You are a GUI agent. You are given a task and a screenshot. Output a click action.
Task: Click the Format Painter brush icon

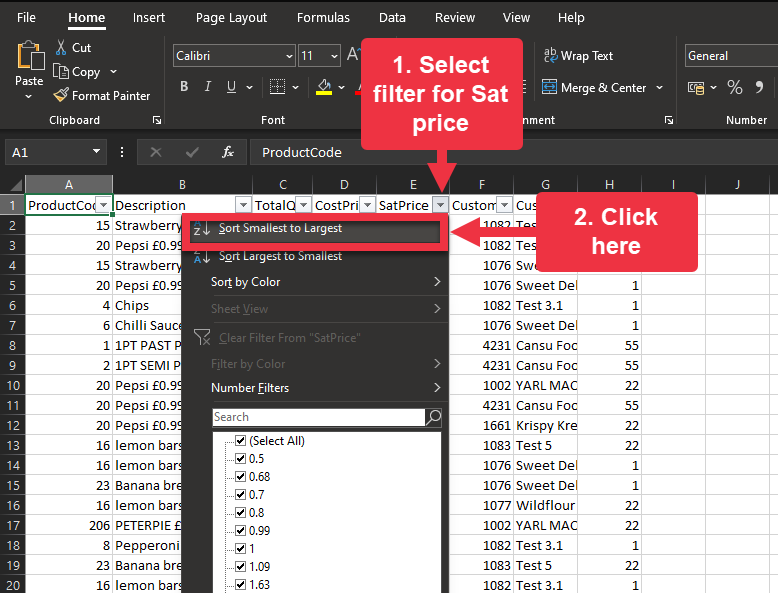click(x=61, y=95)
